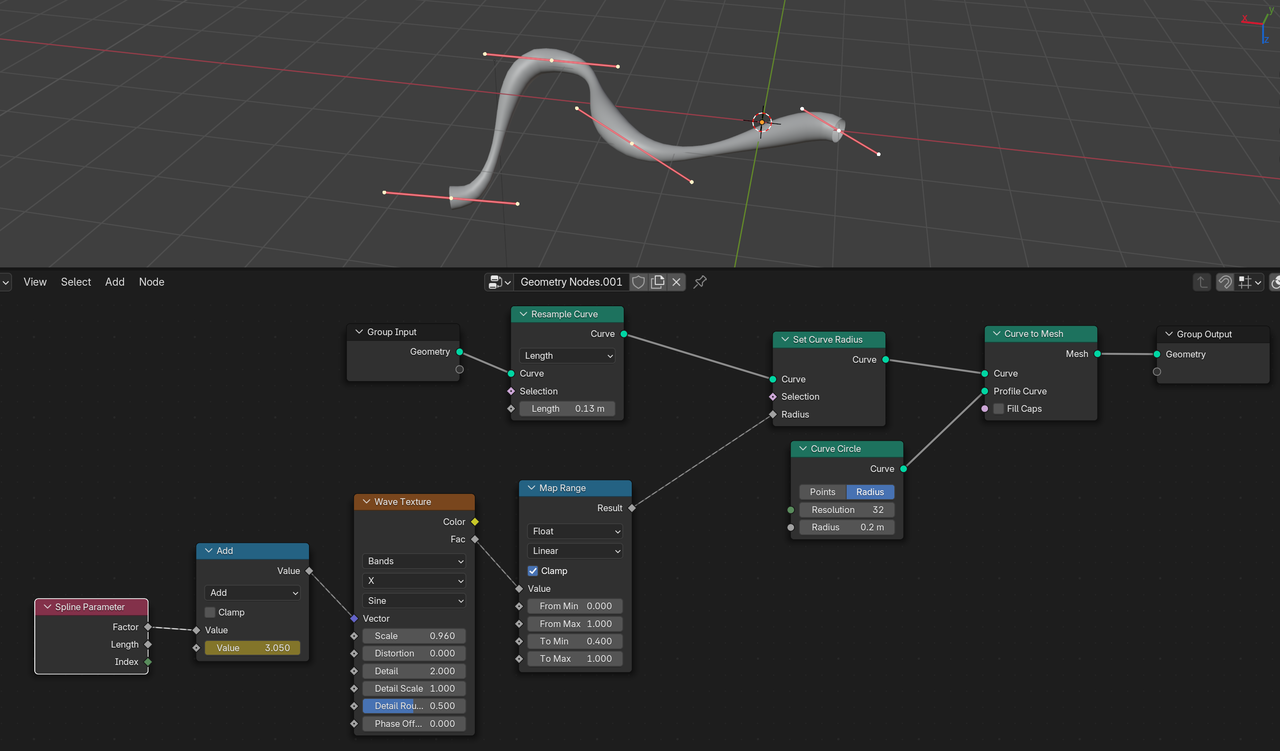Click the go to parent node tree icon
Image resolution: width=1280 pixels, height=751 pixels.
tap(1202, 282)
